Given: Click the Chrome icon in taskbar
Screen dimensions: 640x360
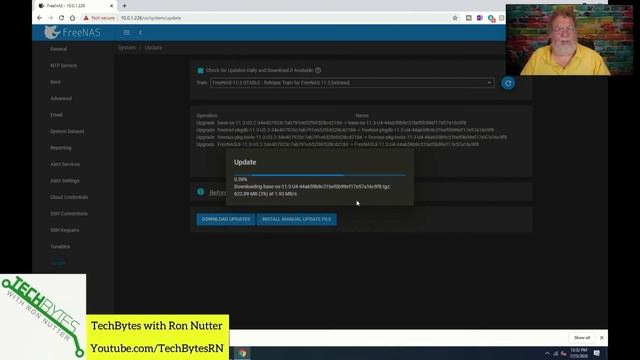Looking at the screenshot, I should (x=242, y=353).
